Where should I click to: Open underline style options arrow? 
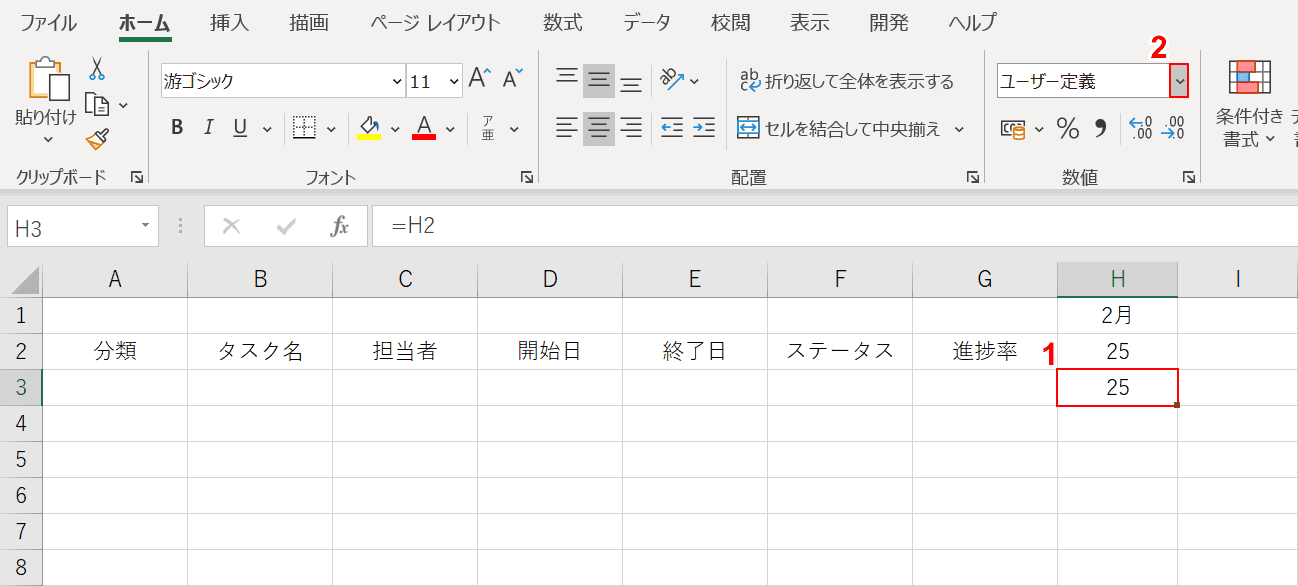pyautogui.click(x=267, y=128)
